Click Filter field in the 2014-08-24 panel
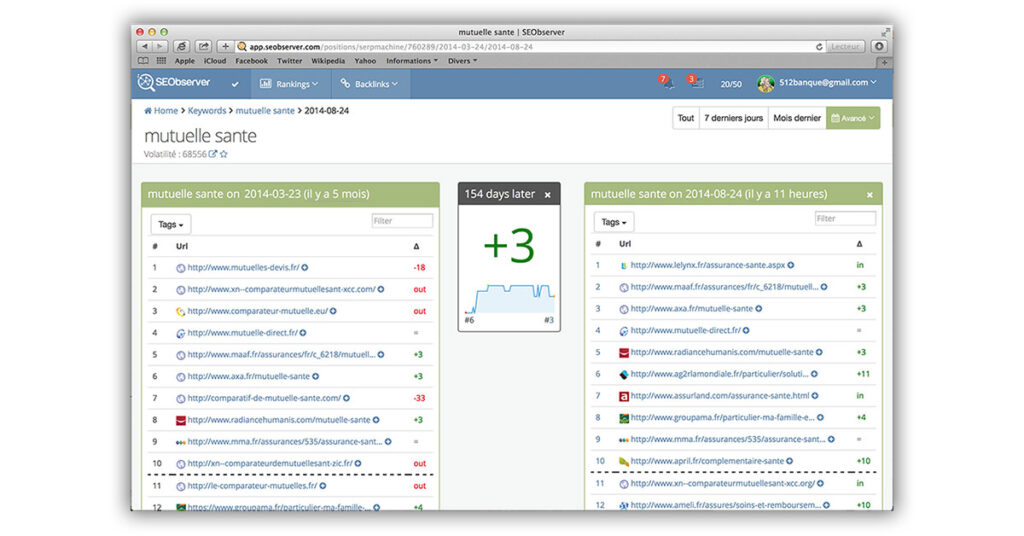 pos(845,219)
